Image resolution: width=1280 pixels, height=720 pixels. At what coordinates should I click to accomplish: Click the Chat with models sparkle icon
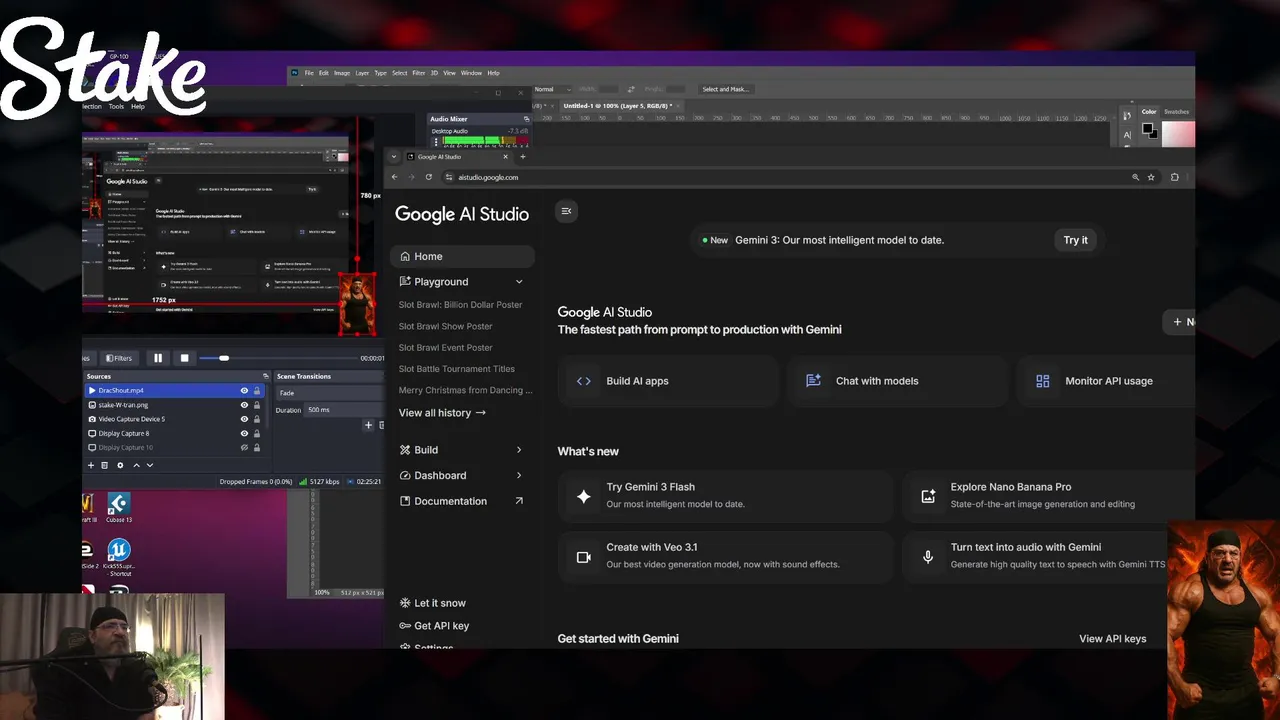pos(814,381)
